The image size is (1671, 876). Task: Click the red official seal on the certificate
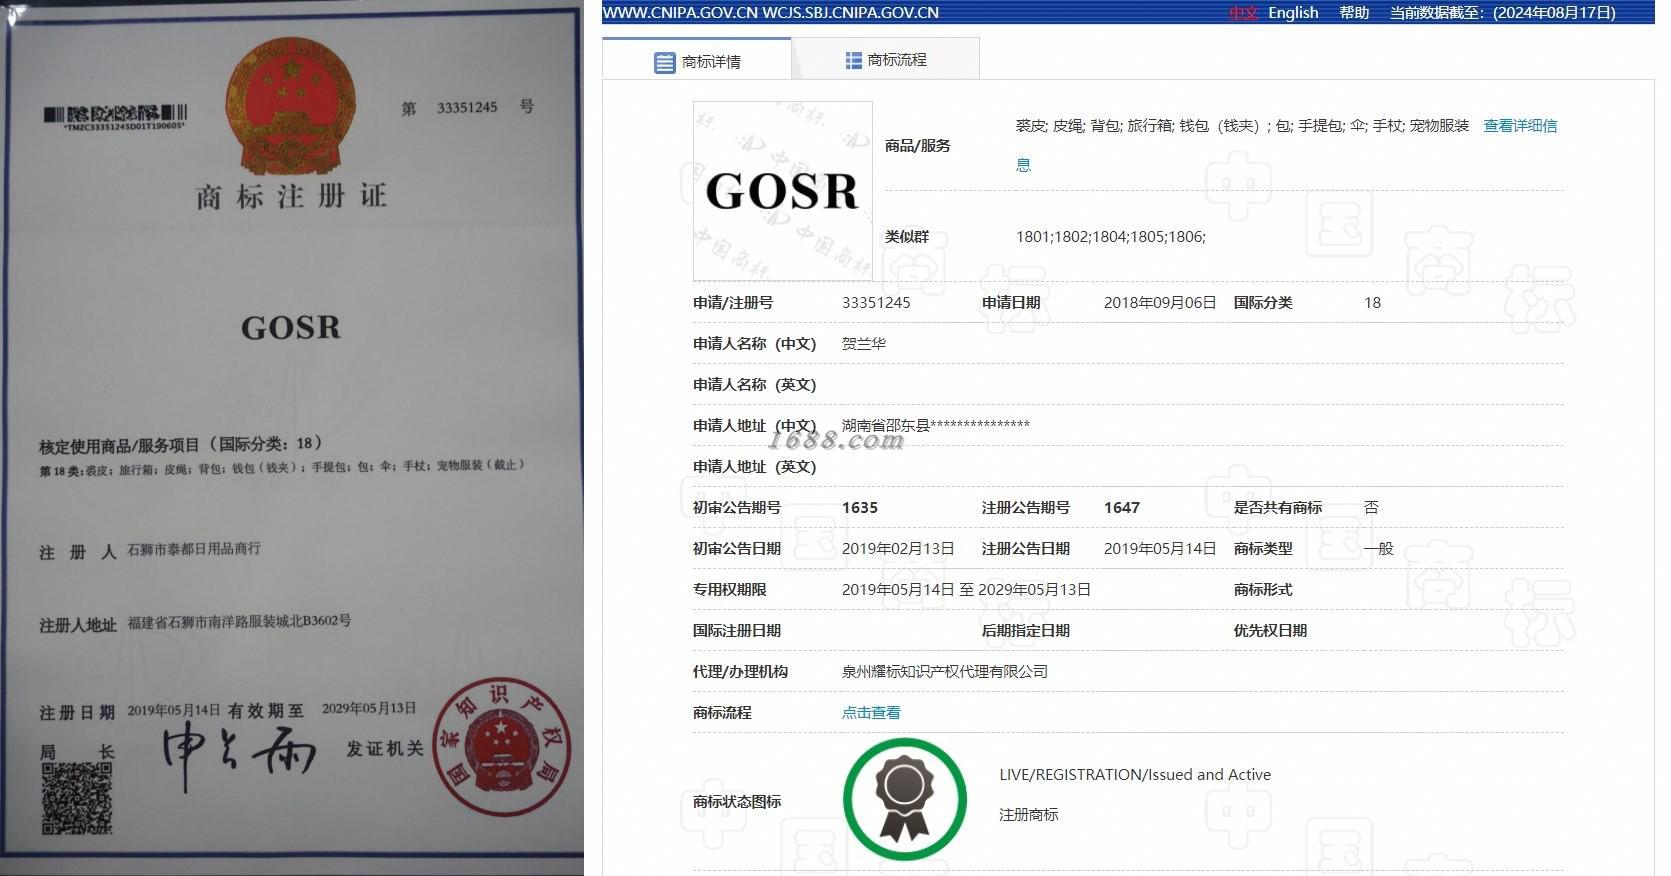click(501, 748)
